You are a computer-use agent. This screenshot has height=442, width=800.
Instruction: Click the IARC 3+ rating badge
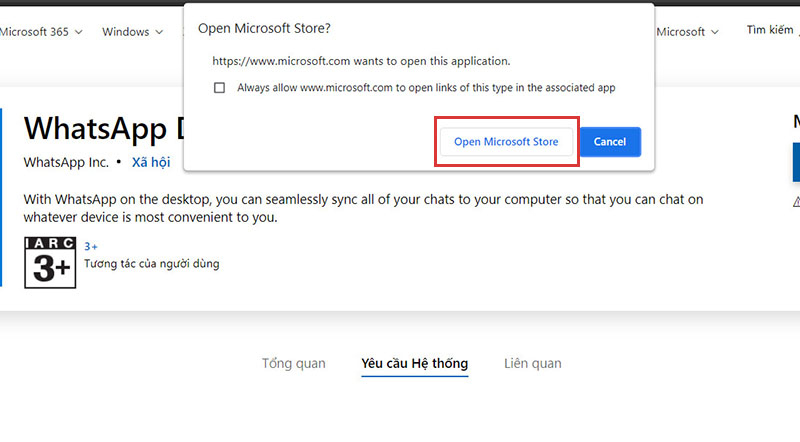[x=50, y=262]
